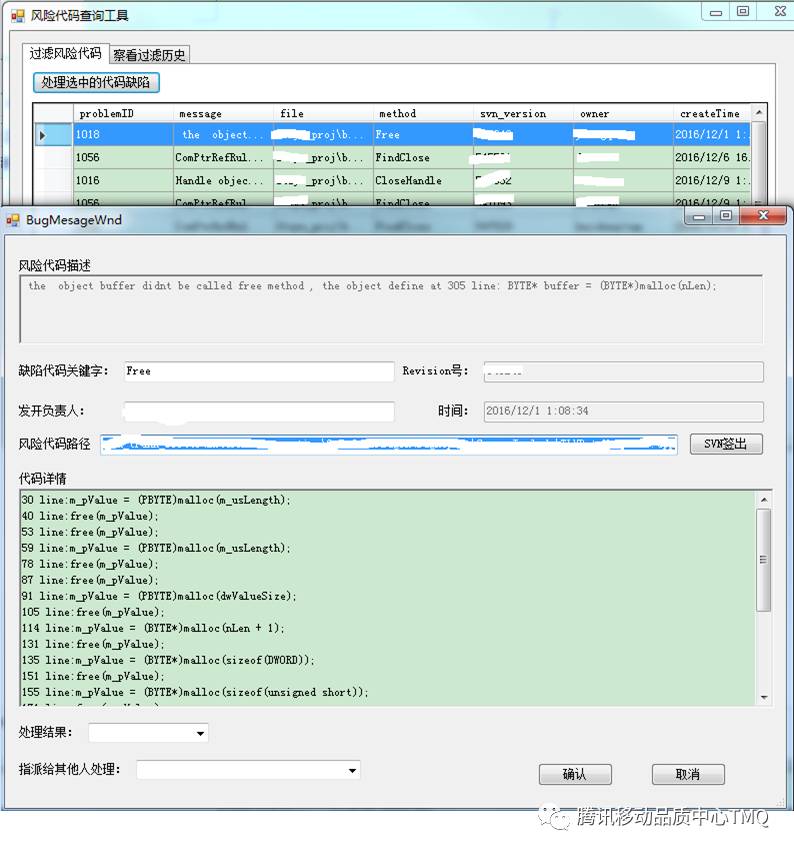
Task: Switch to the 过滤风险代码 tab
Action: [x=65, y=53]
